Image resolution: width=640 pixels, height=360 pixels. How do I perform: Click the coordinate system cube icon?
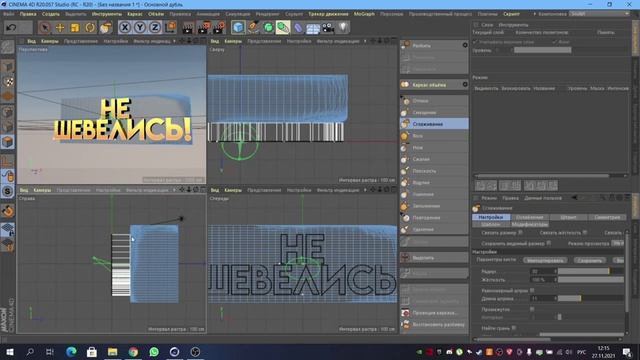[x=170, y=28]
